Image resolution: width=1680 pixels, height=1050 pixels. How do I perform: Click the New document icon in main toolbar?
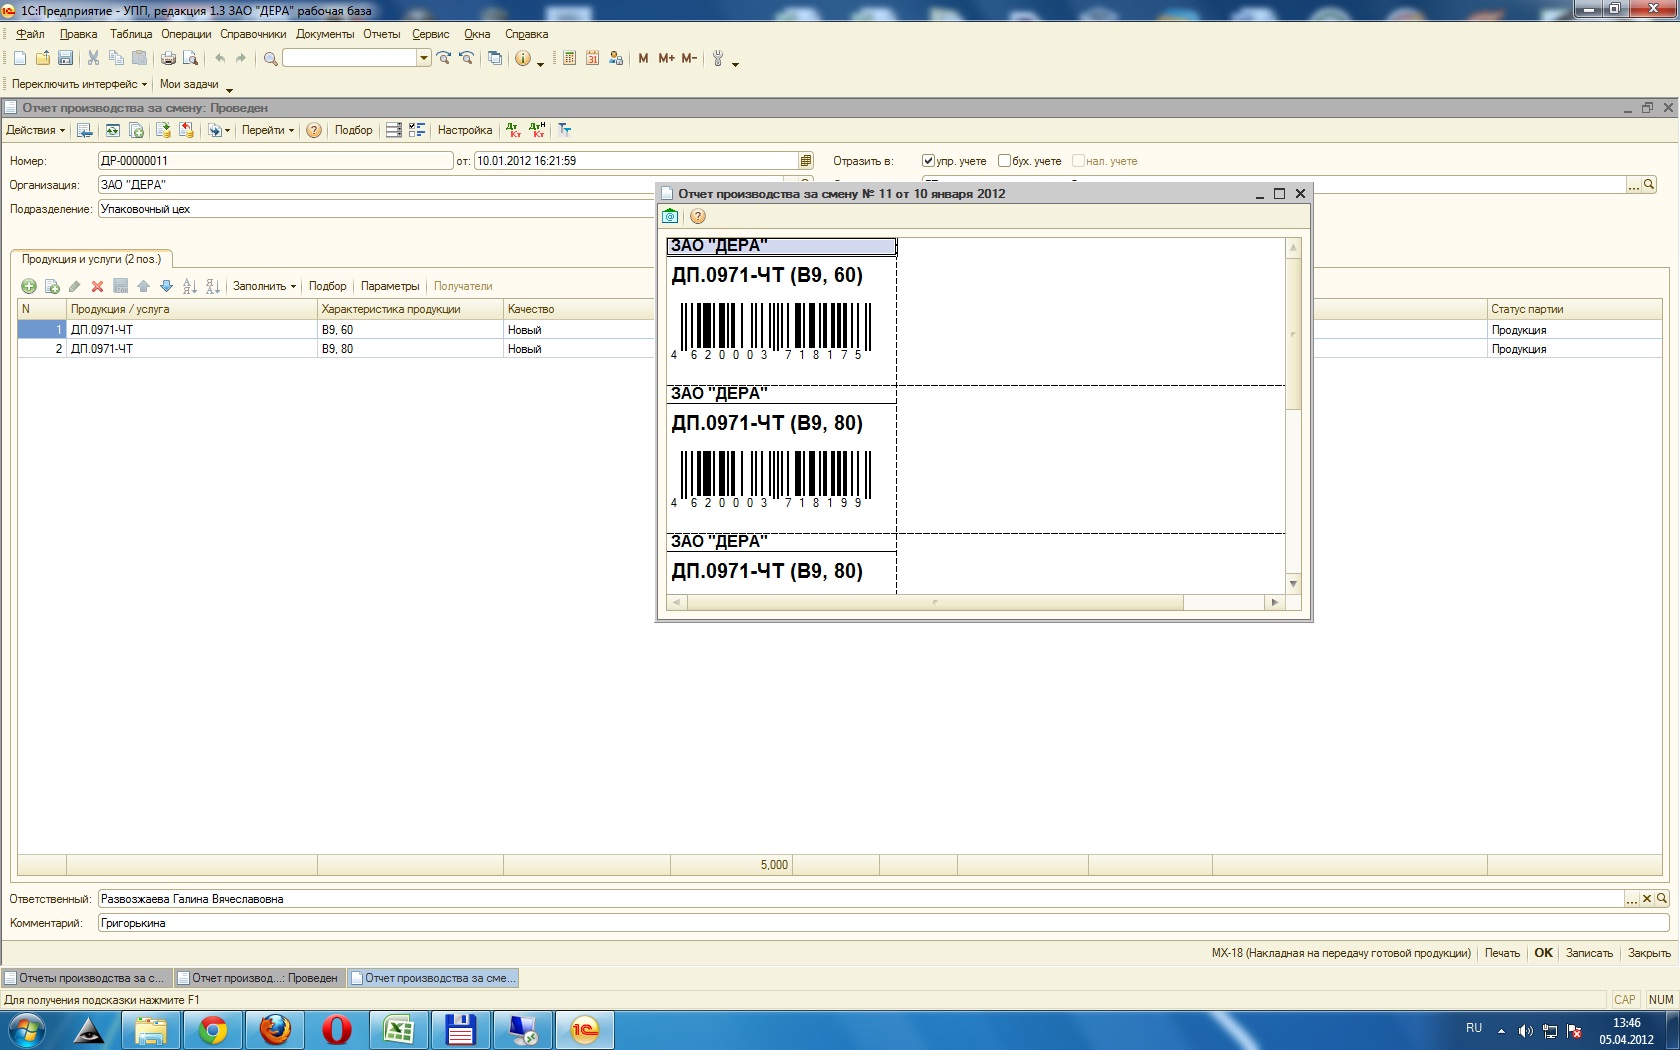pos(20,59)
